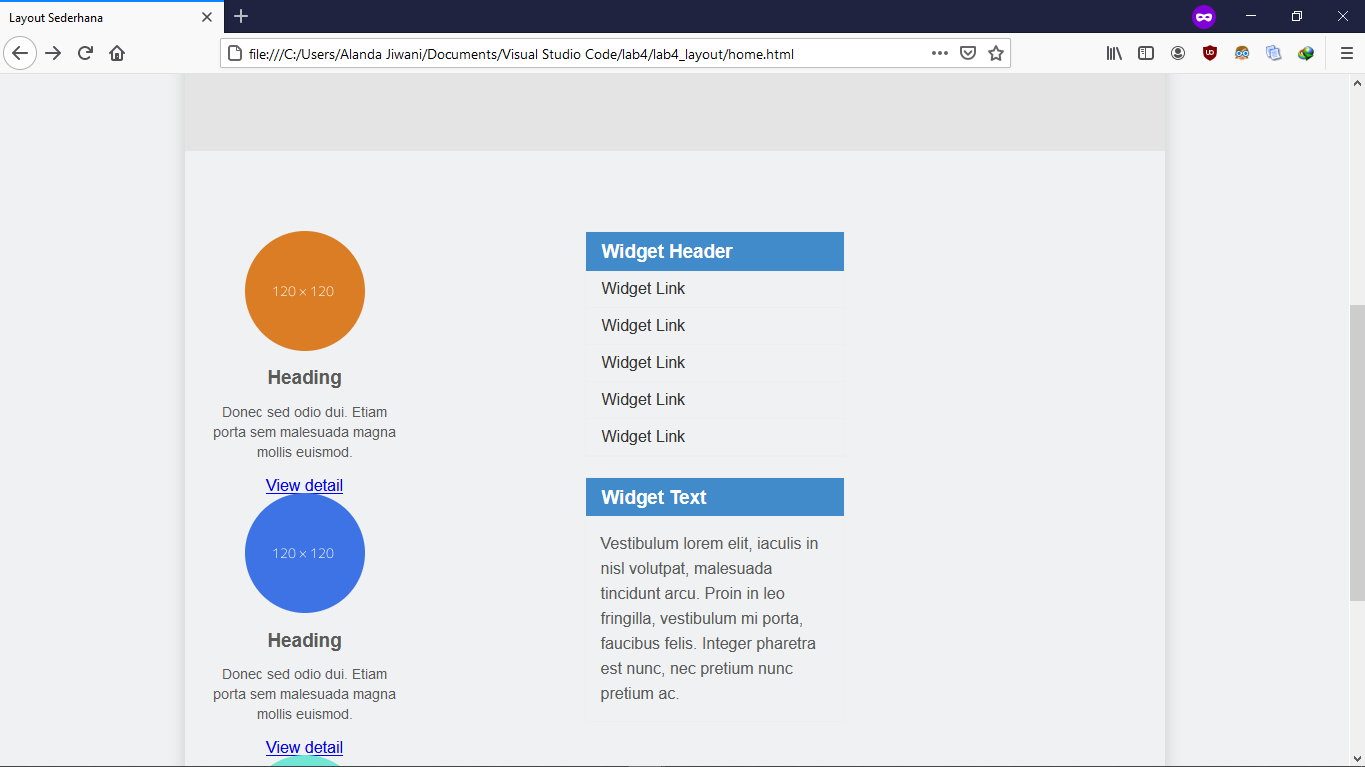This screenshot has width=1365, height=767.
Task: Select the Layout Sederhana tab
Action: pyautogui.click(x=112, y=17)
